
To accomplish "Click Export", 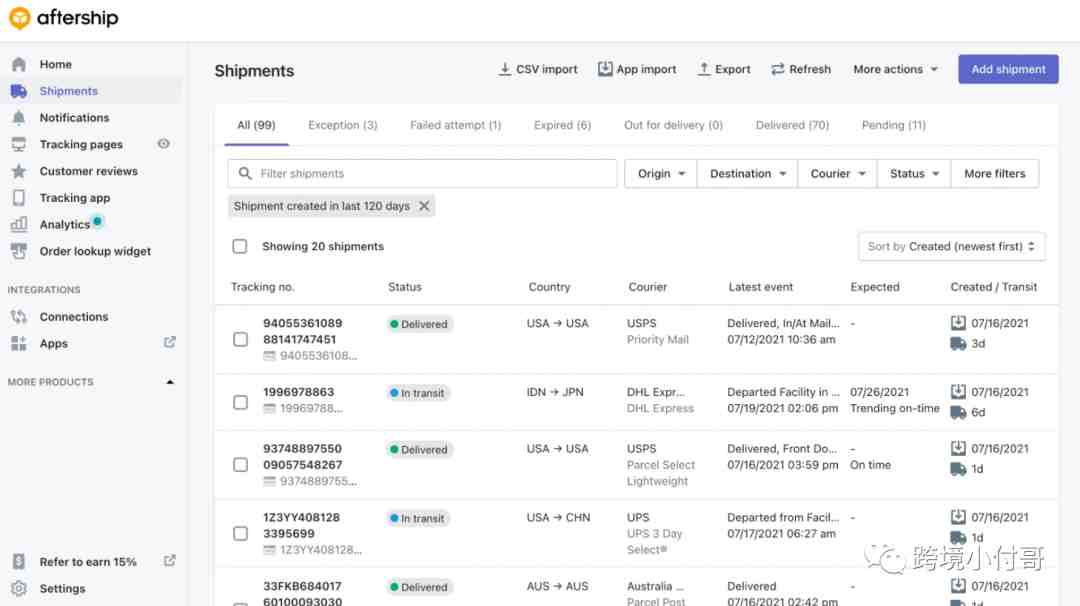I will tap(724, 70).
